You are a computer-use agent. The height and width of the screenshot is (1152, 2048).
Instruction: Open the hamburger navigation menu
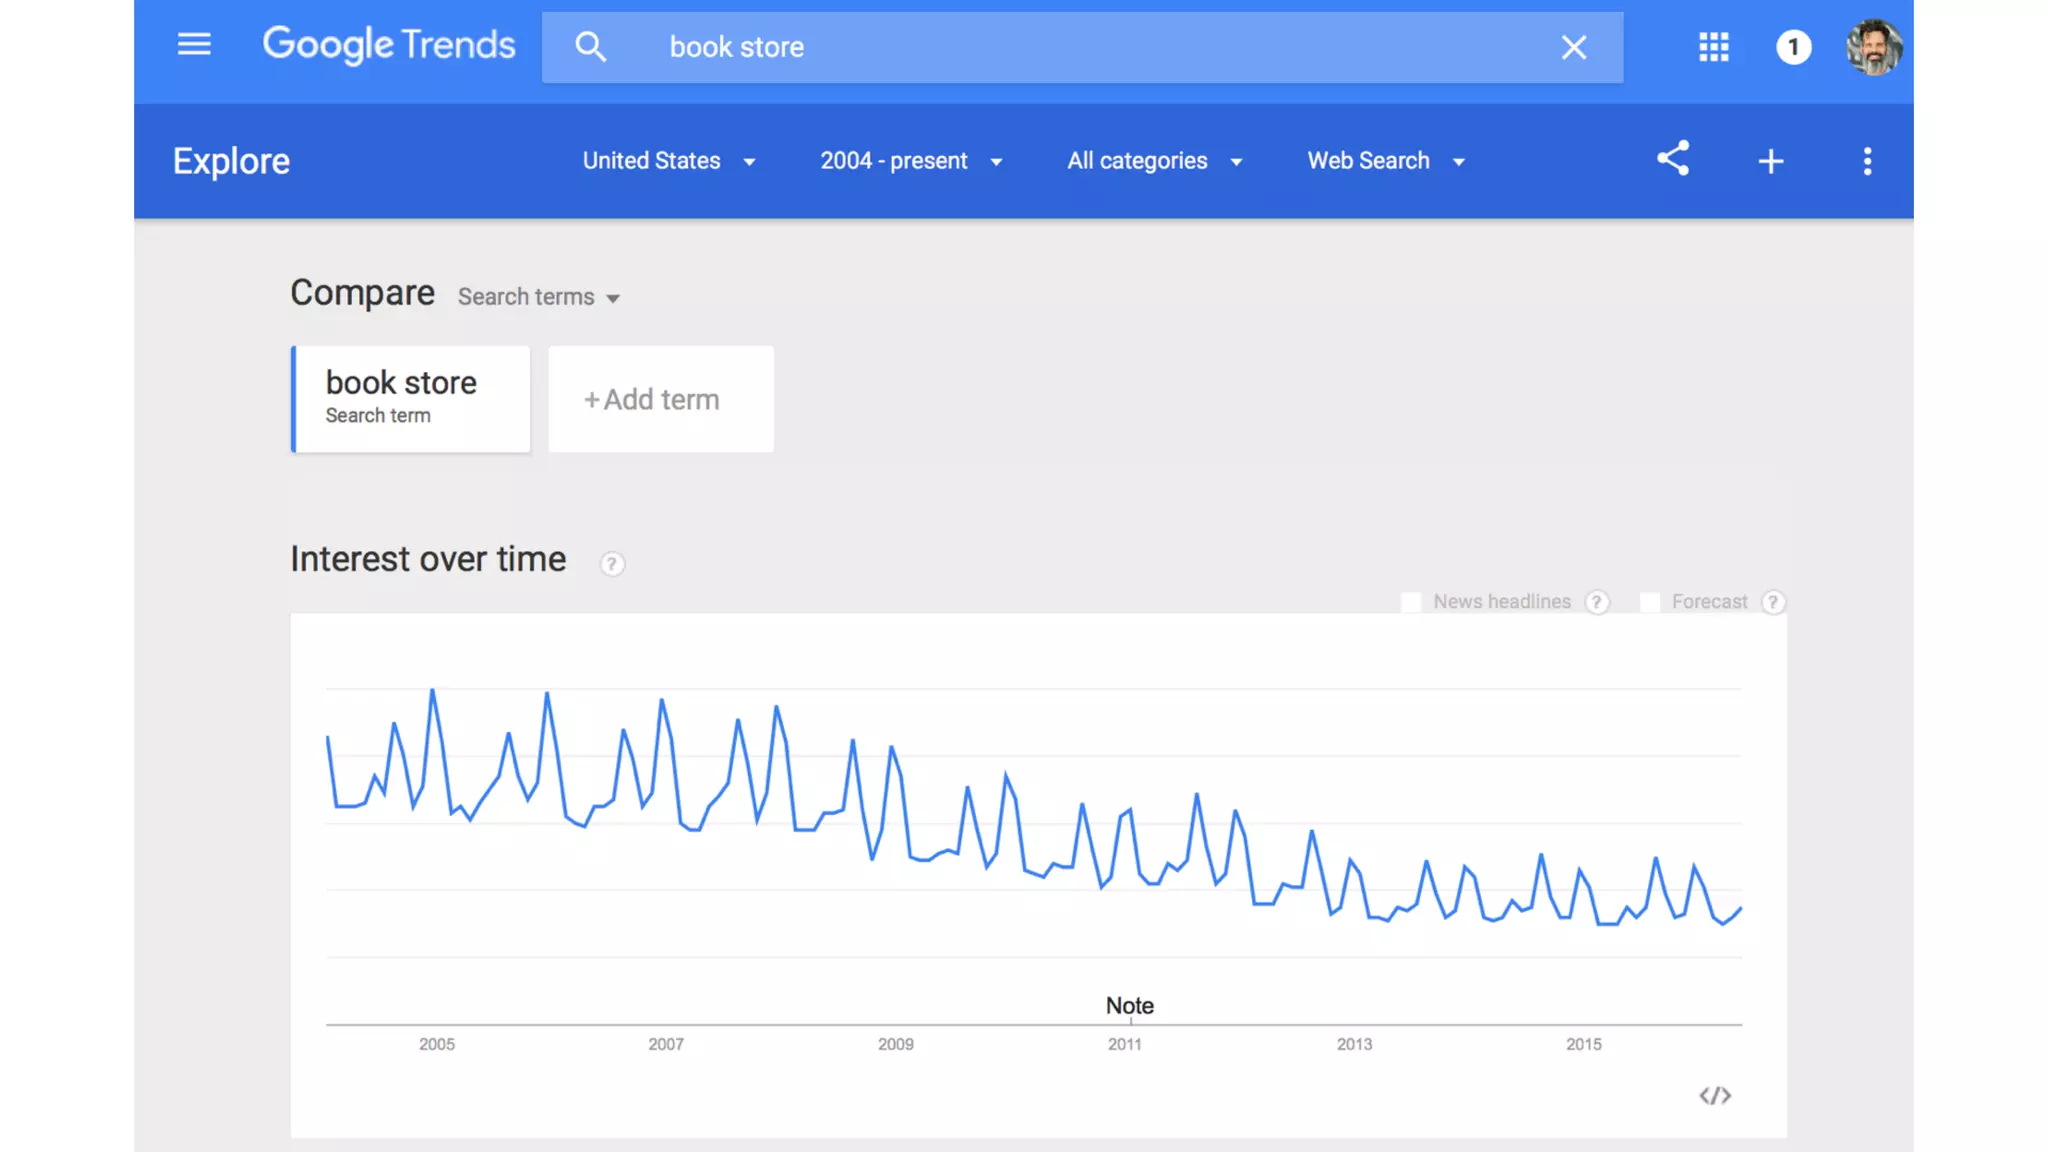pyautogui.click(x=194, y=45)
